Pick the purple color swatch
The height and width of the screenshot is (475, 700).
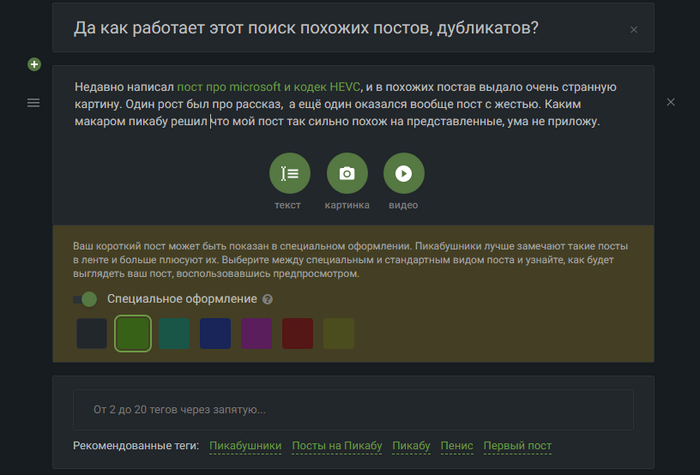pyautogui.click(x=256, y=333)
